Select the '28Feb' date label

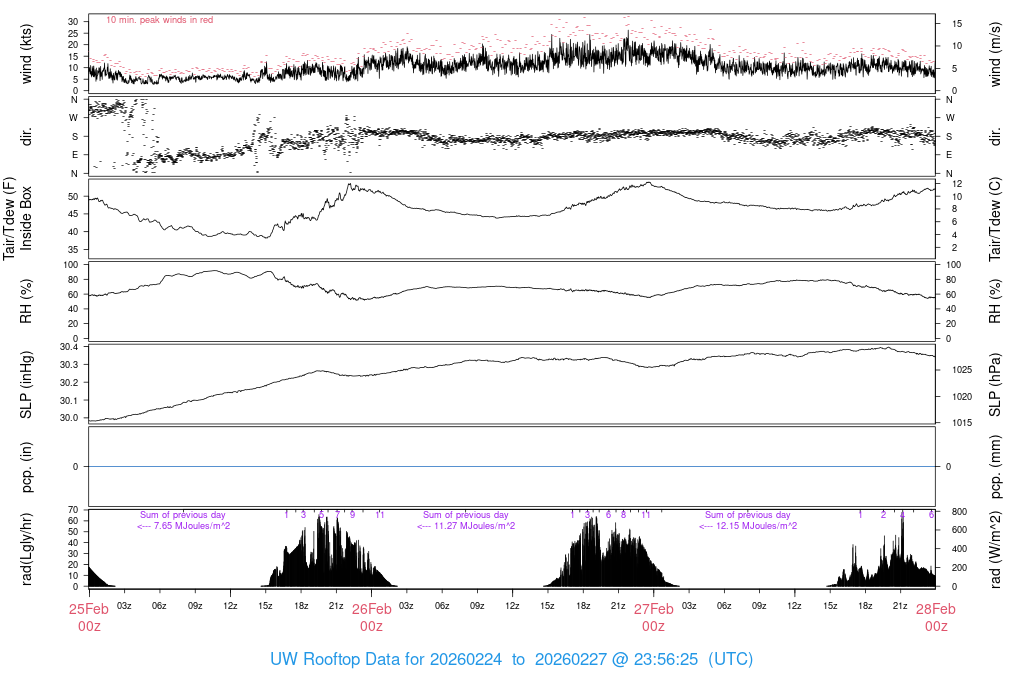[x=936, y=609]
